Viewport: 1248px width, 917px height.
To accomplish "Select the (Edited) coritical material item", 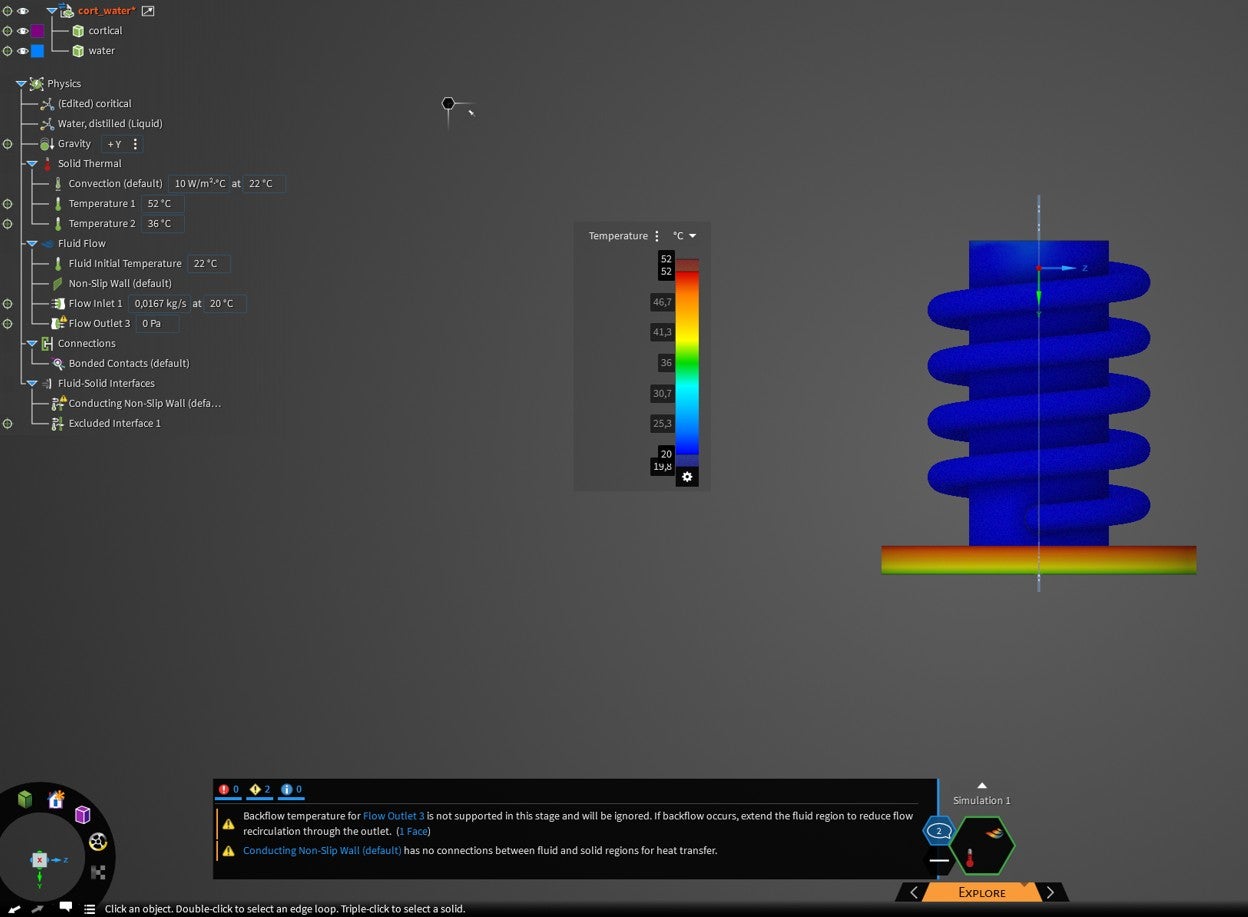I will click(x=95, y=104).
